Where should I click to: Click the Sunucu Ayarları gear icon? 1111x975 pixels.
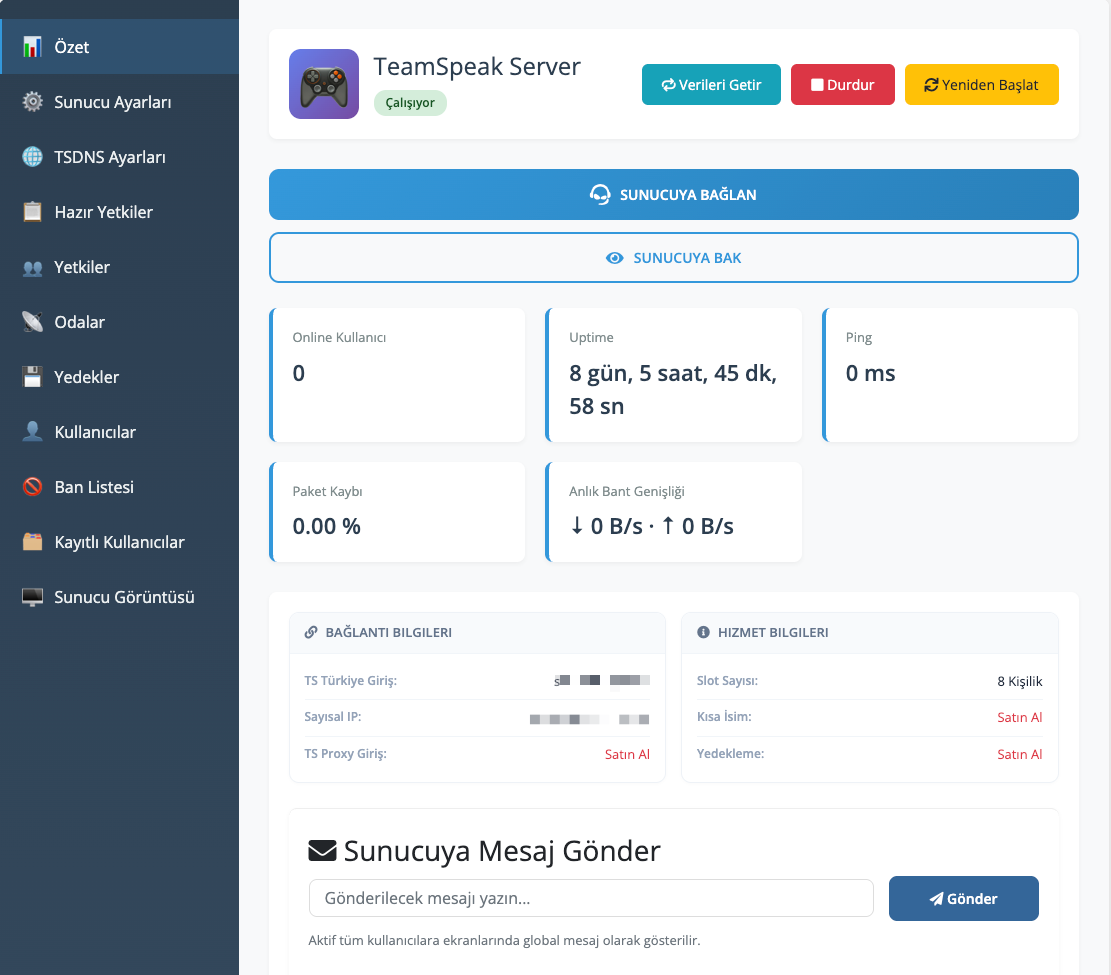click(32, 102)
